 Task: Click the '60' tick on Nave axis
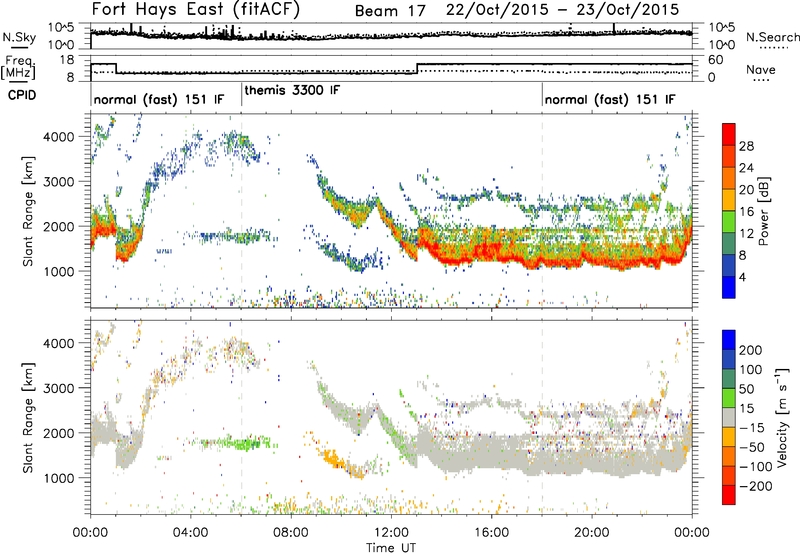[x=716, y=60]
